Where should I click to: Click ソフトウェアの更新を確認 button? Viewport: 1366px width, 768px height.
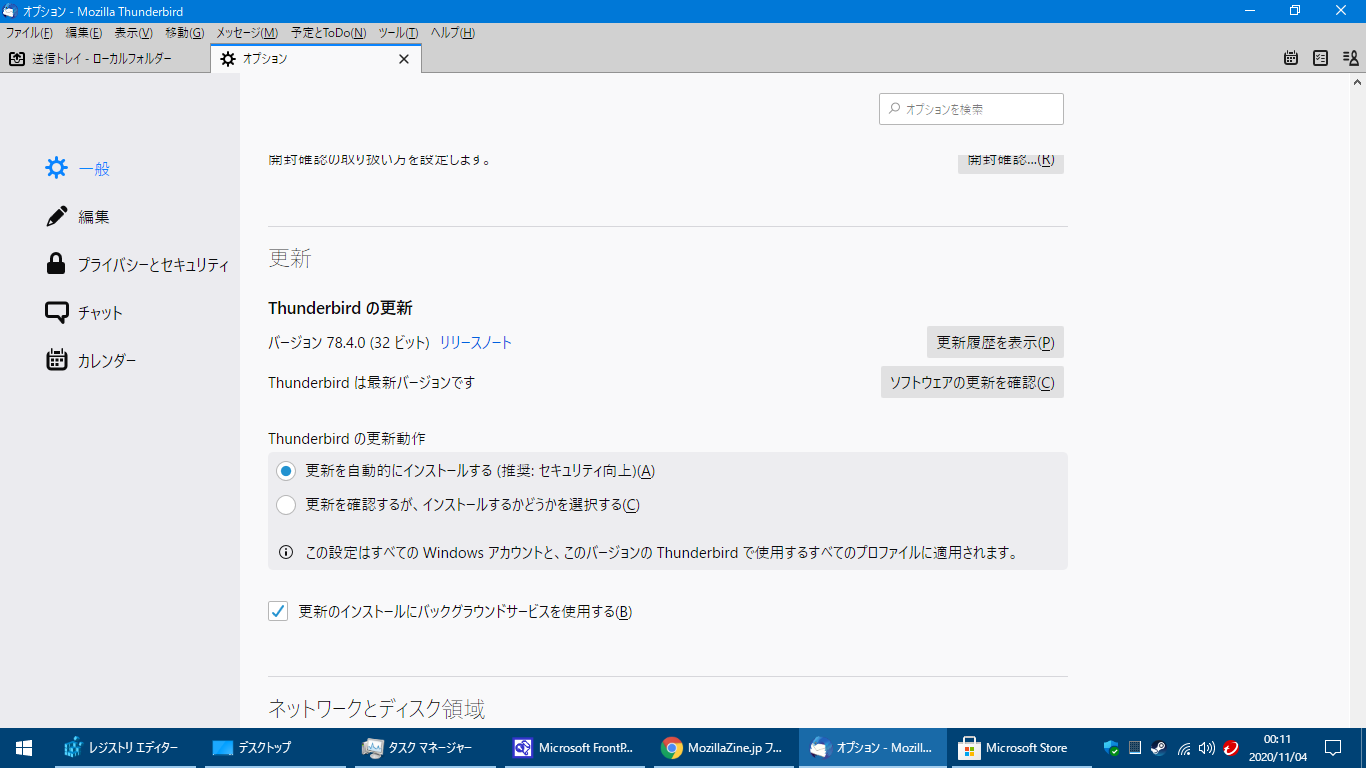tap(971, 382)
